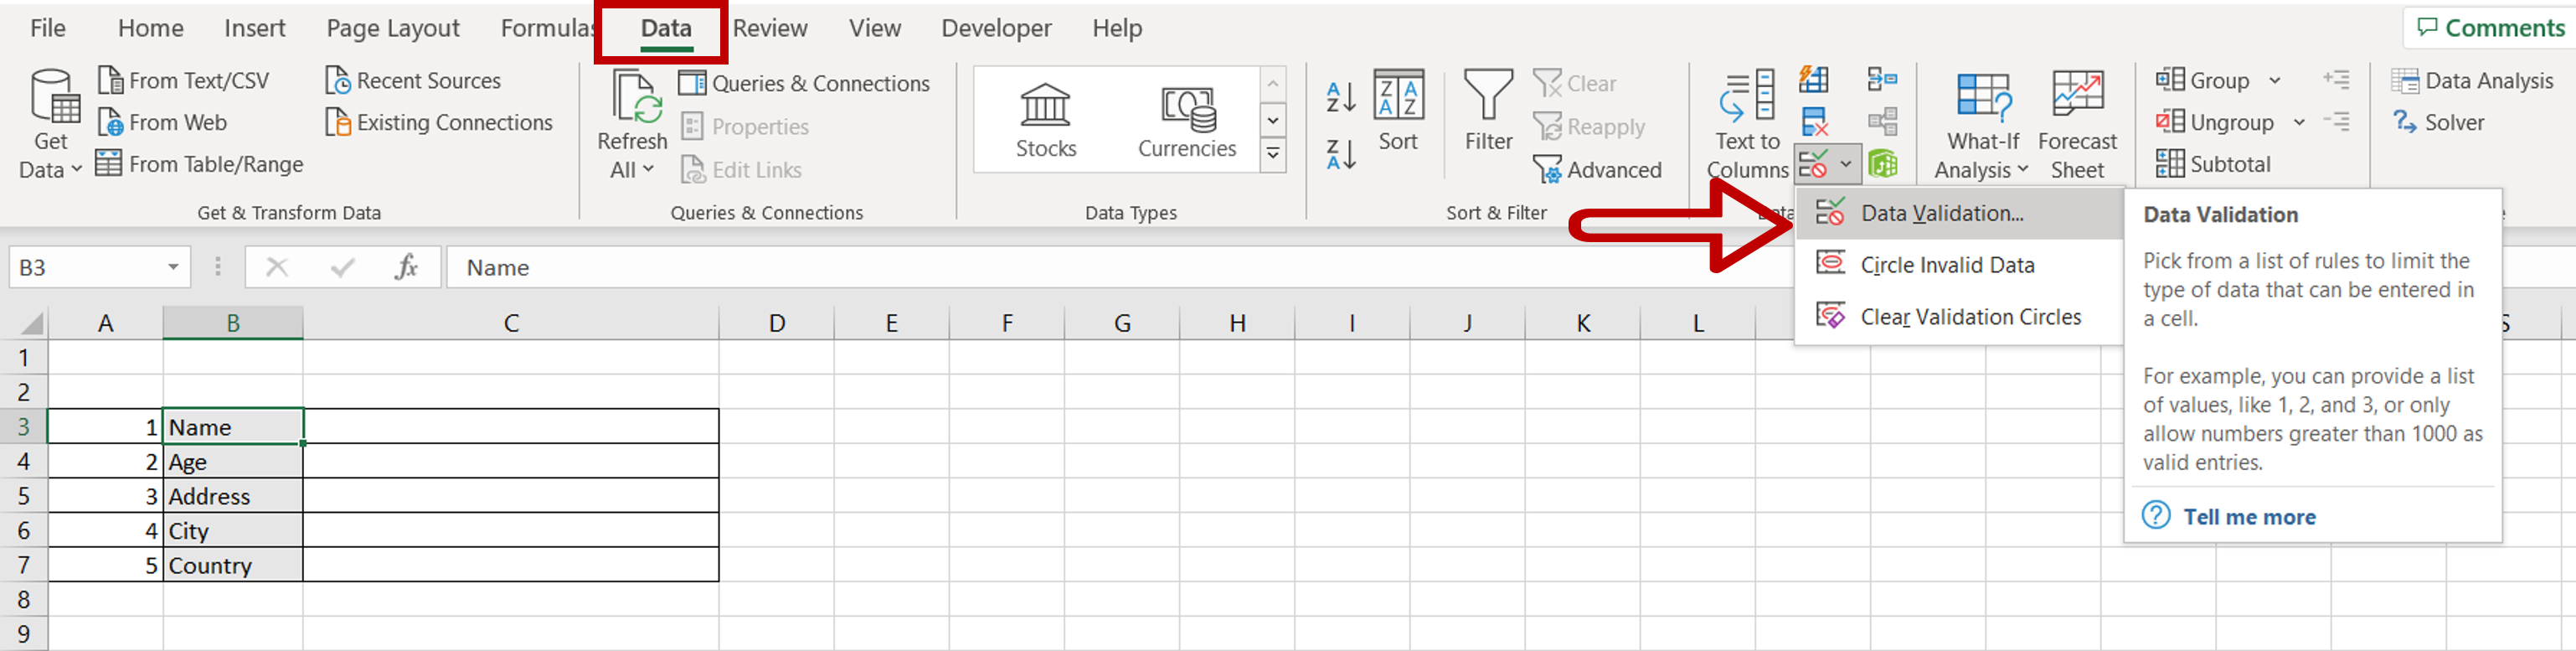Image resolution: width=2576 pixels, height=651 pixels.
Task: Click into the formula bar
Action: click(x=1120, y=267)
